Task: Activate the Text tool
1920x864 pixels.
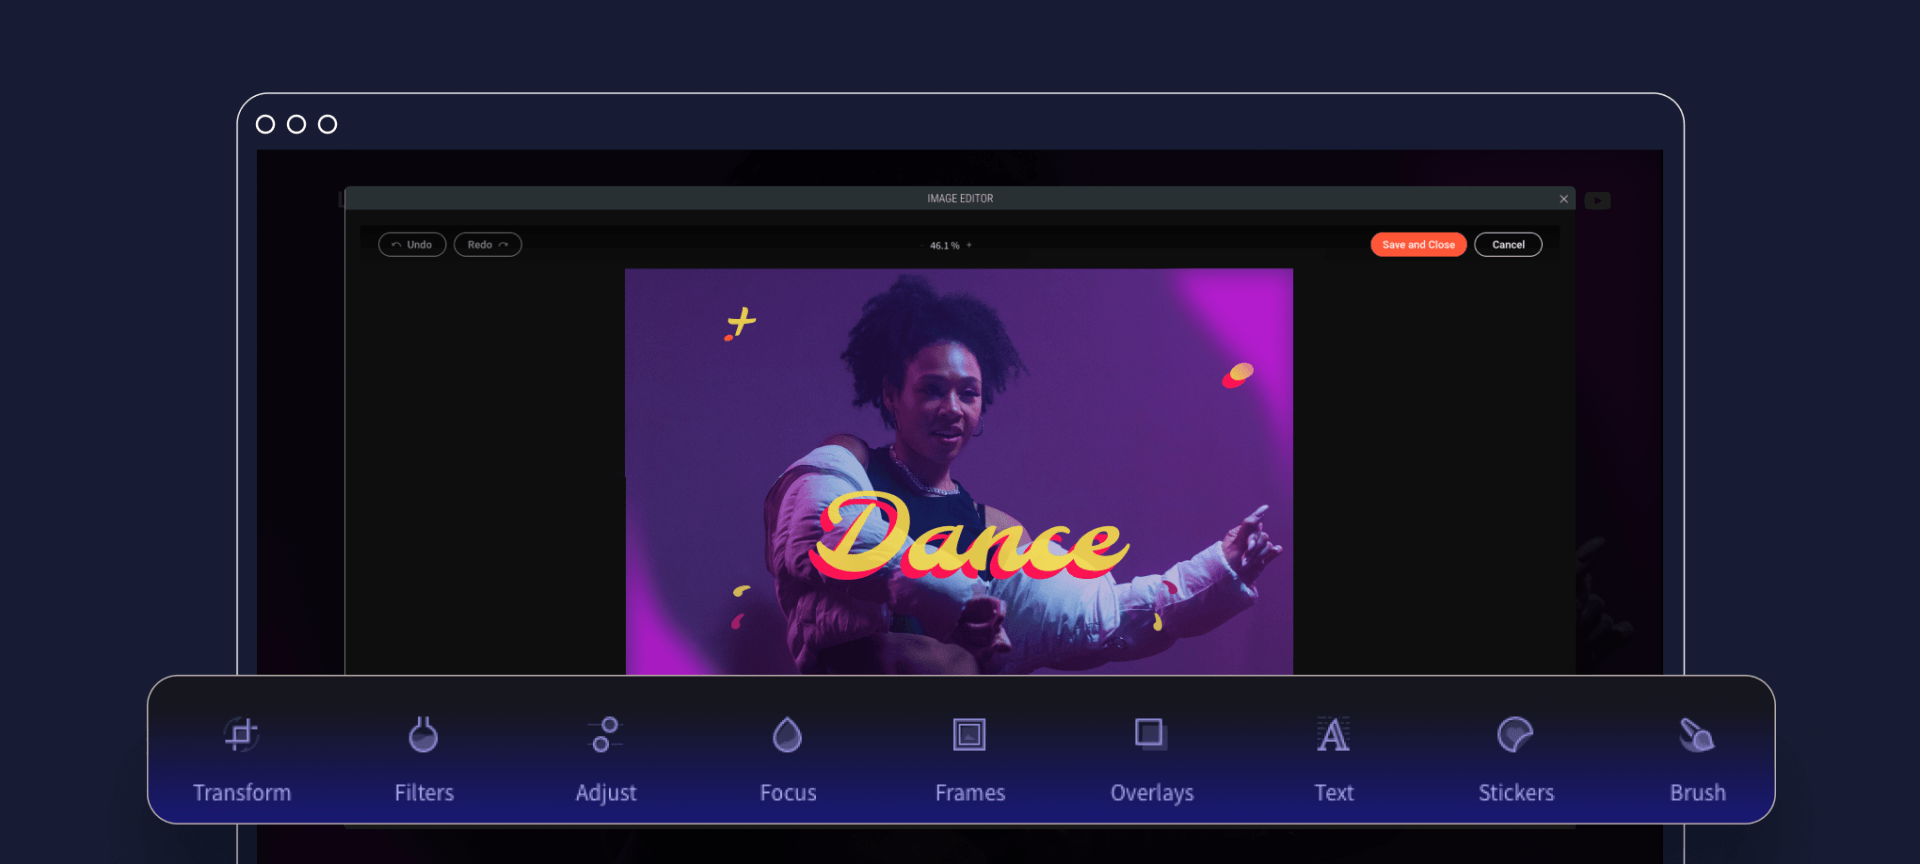Action: tap(1334, 758)
